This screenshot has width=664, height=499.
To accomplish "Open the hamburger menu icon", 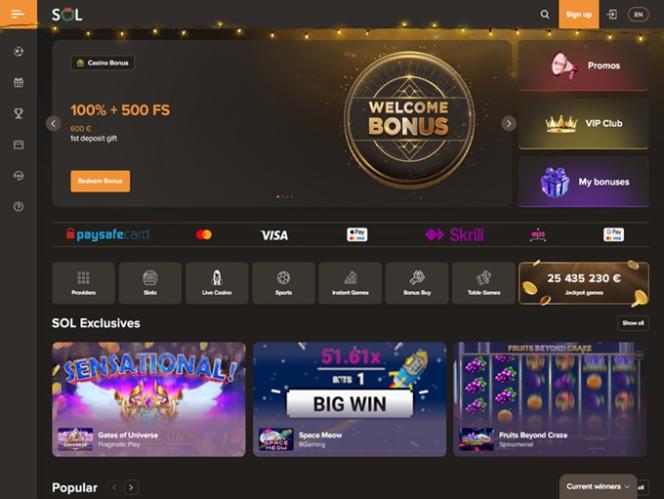I will click(x=18, y=14).
